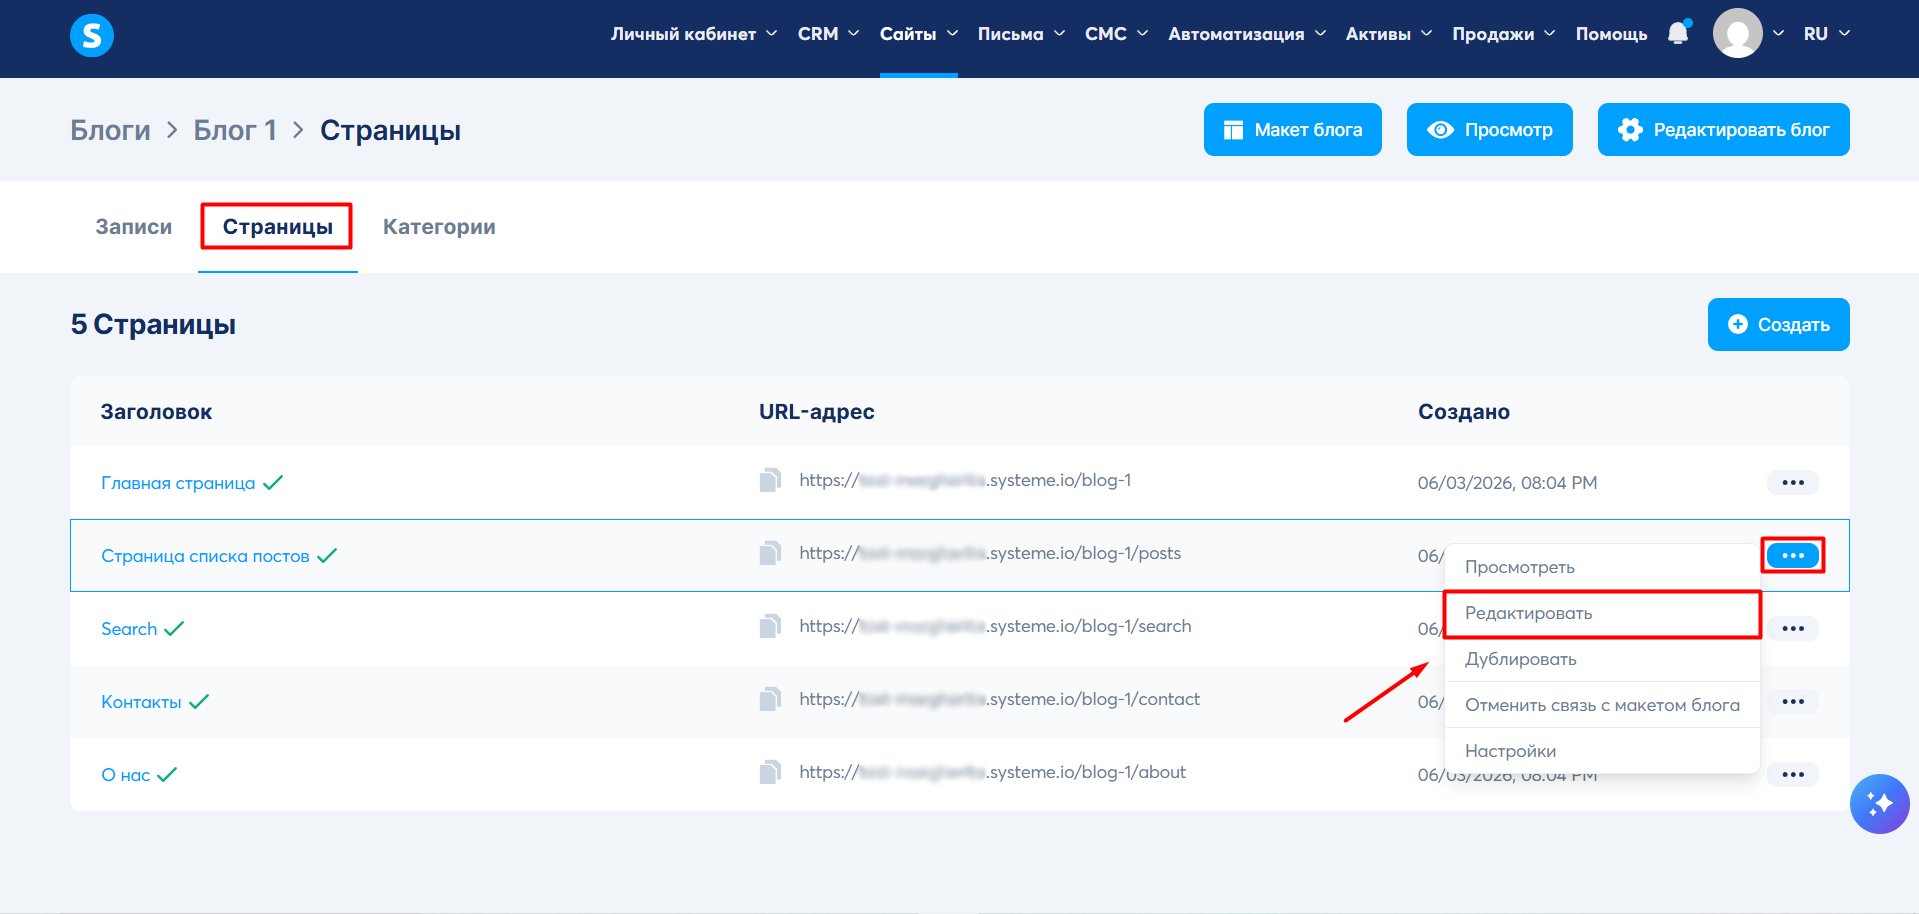Open three-dots menu for О нас row
The image size is (1919, 914).
[x=1793, y=774]
